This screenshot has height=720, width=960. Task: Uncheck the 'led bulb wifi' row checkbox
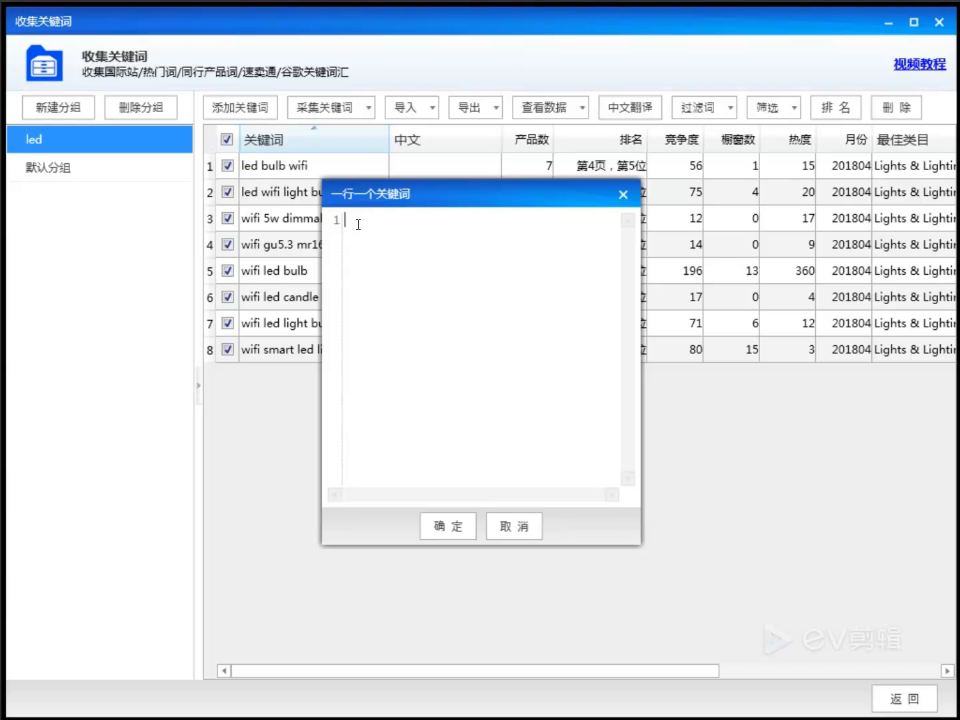pos(228,166)
